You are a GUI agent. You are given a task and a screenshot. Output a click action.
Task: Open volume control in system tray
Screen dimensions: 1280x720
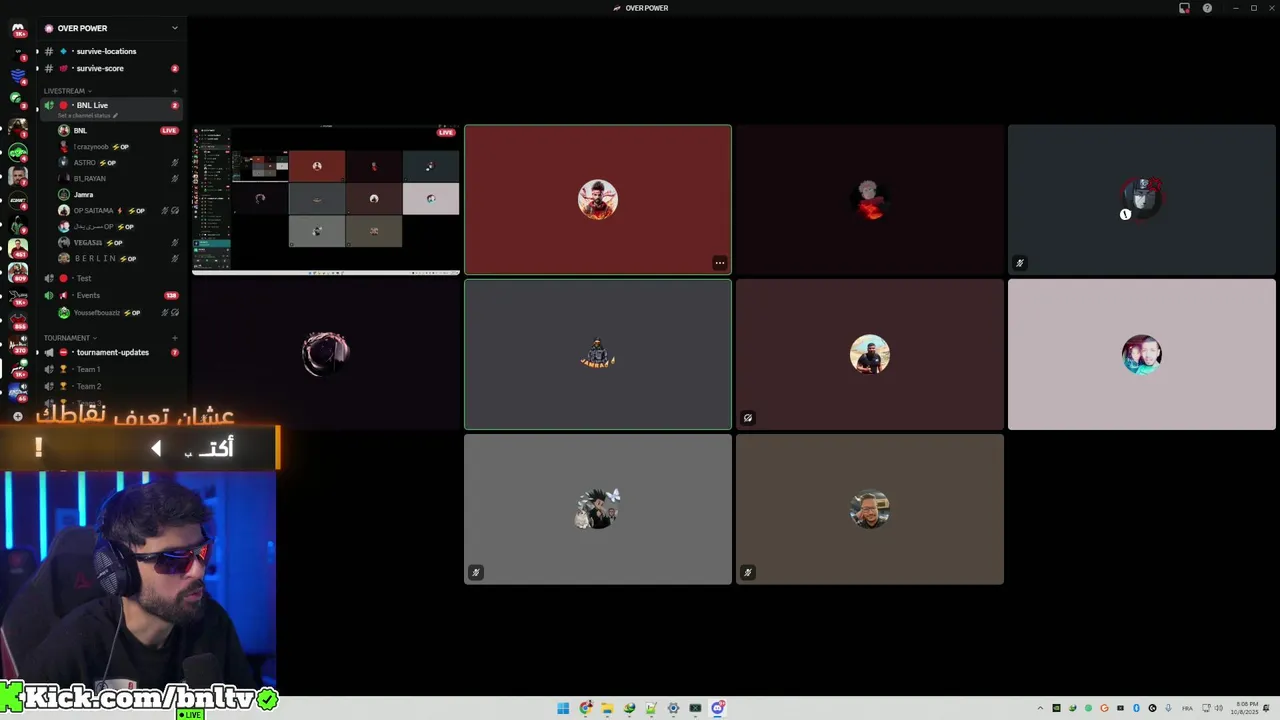[1219, 708]
